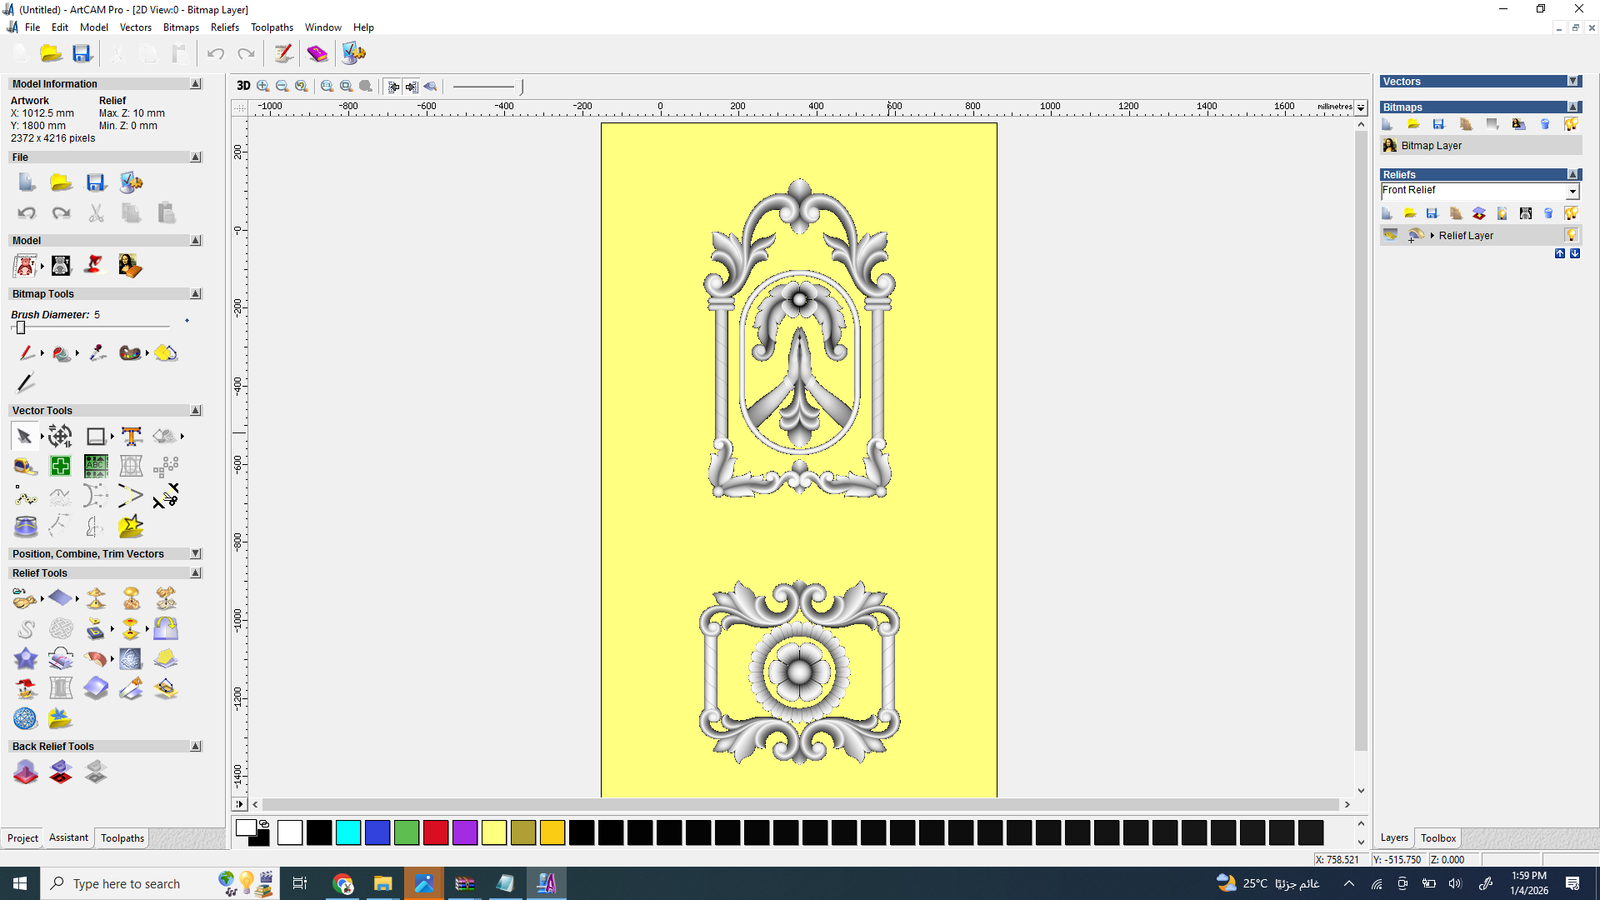Open the lamp-shaped Lights and Material icon

pos(94,266)
